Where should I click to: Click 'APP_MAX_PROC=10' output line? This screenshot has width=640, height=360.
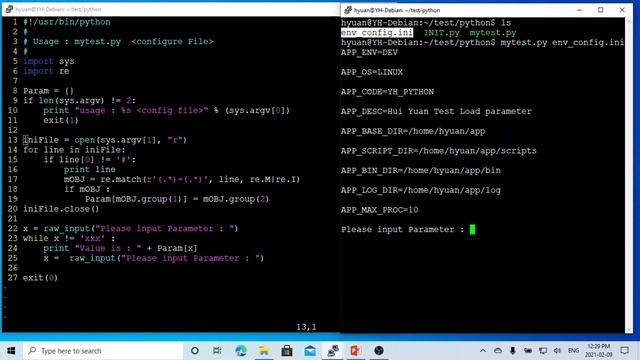[380, 210]
